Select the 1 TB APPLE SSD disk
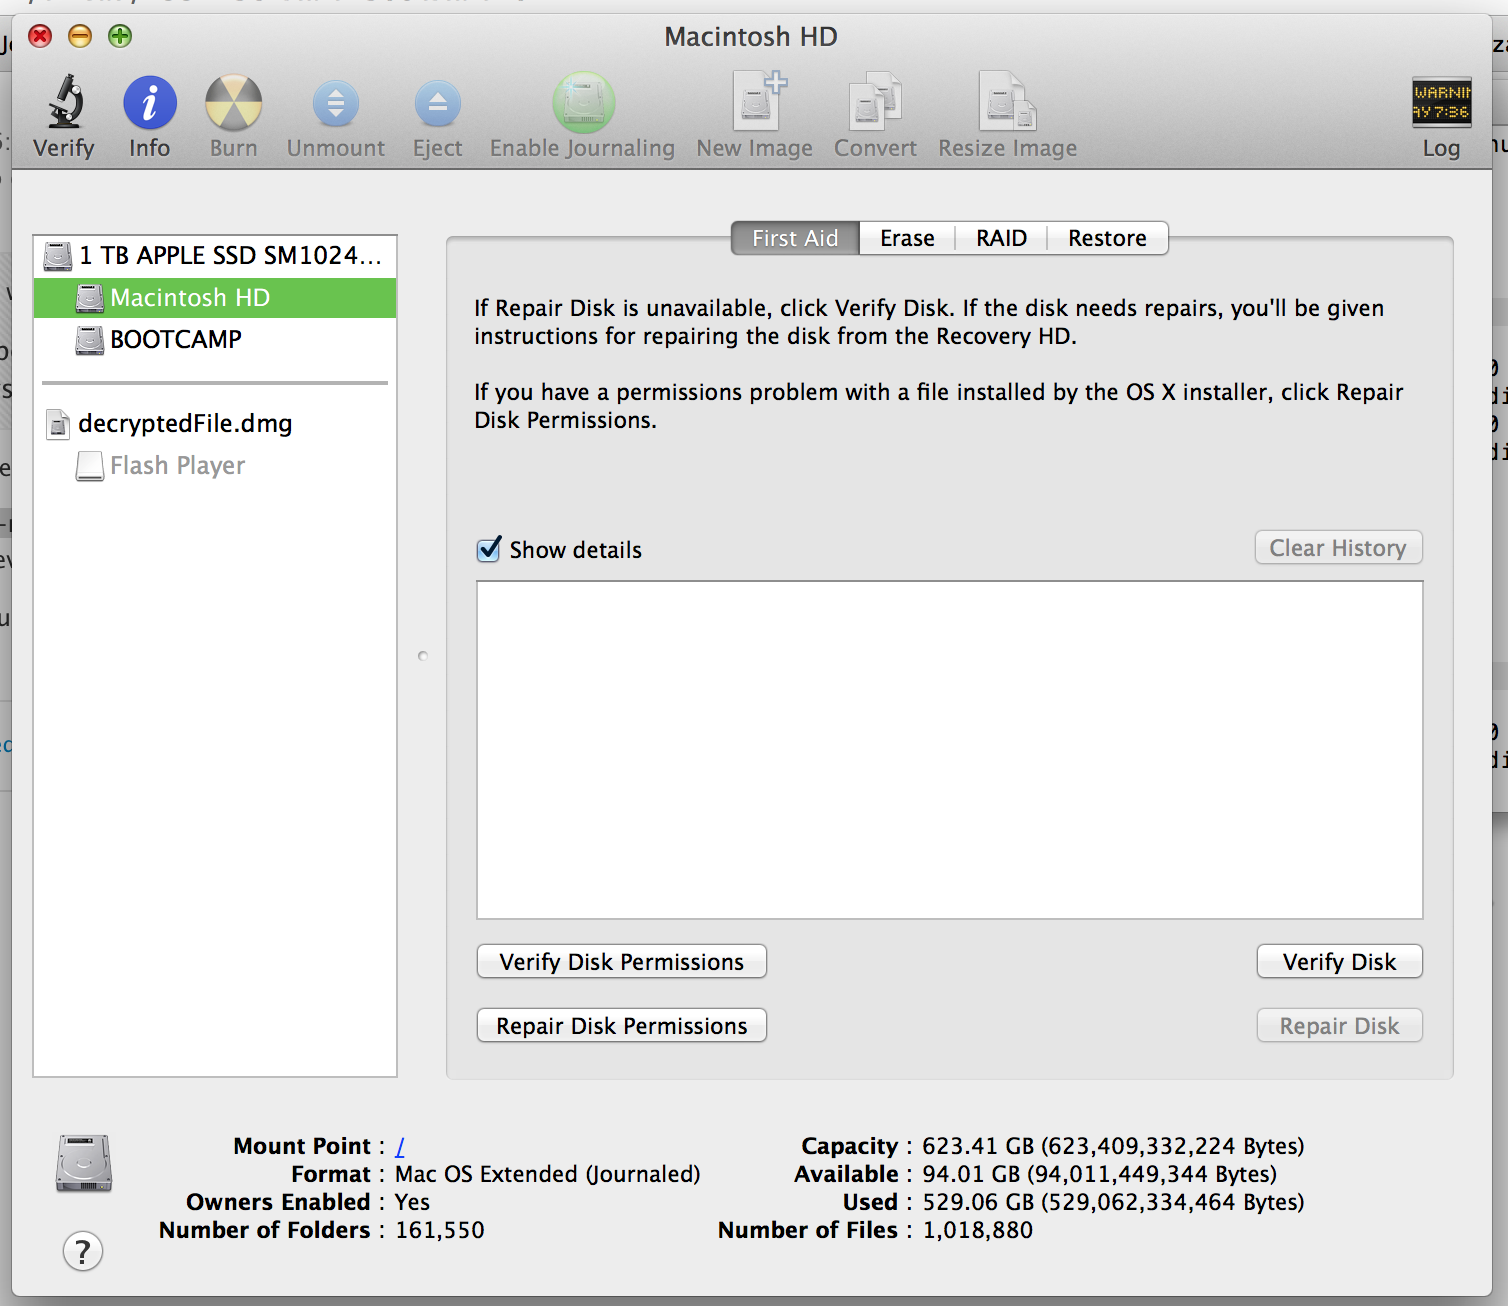 215,256
